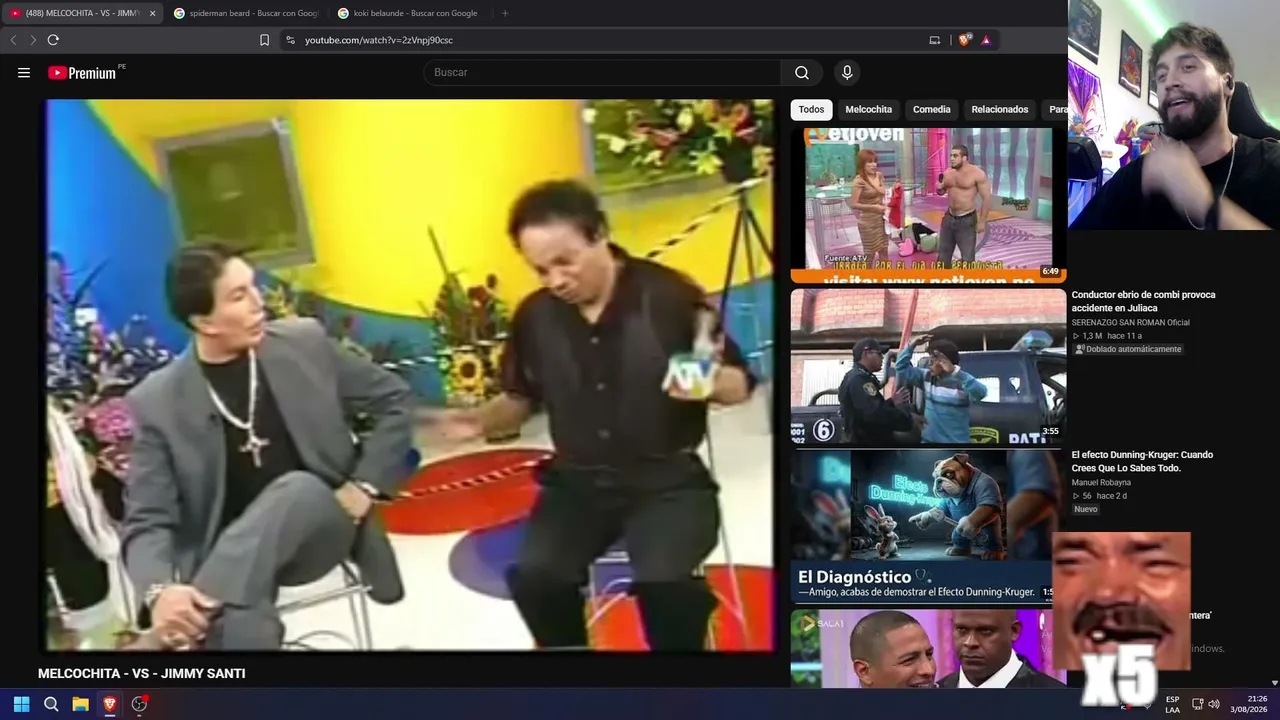Select the 'Comedia' filter chip
The image size is (1280, 720).
click(x=932, y=109)
